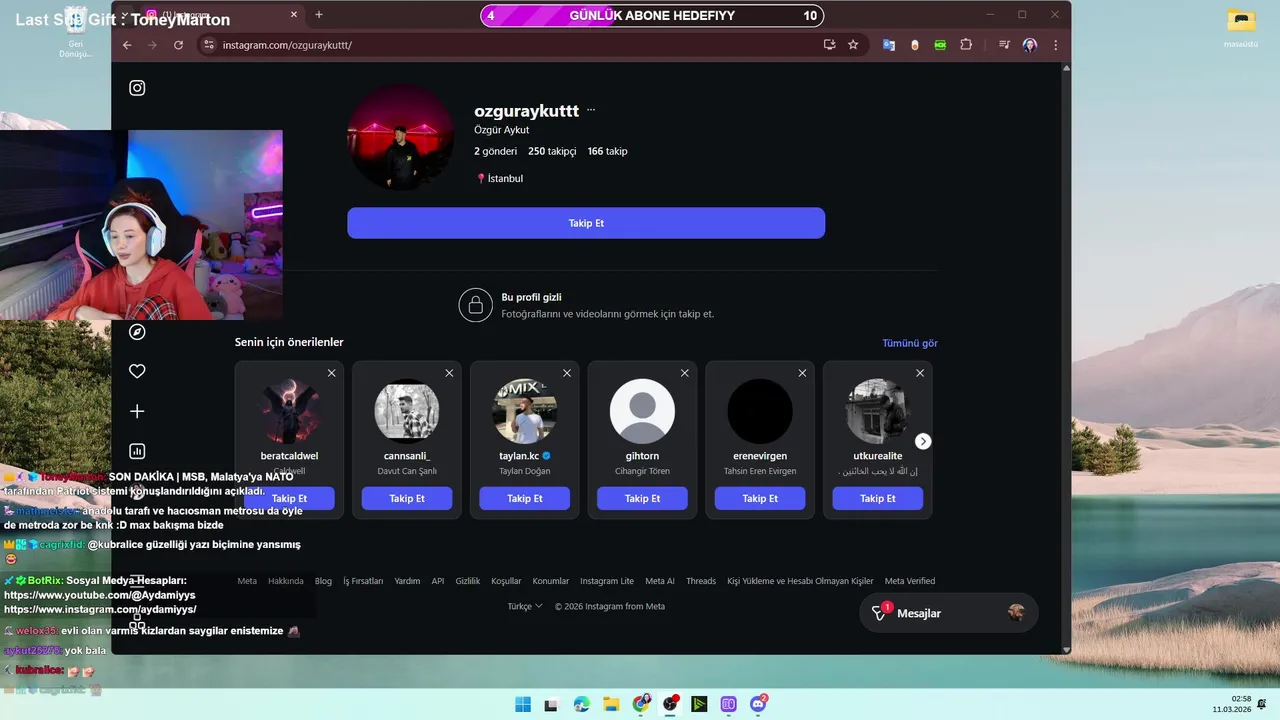This screenshot has height=720, width=1280.
Task: Follow utkurealite via Takip Et
Action: point(878,498)
